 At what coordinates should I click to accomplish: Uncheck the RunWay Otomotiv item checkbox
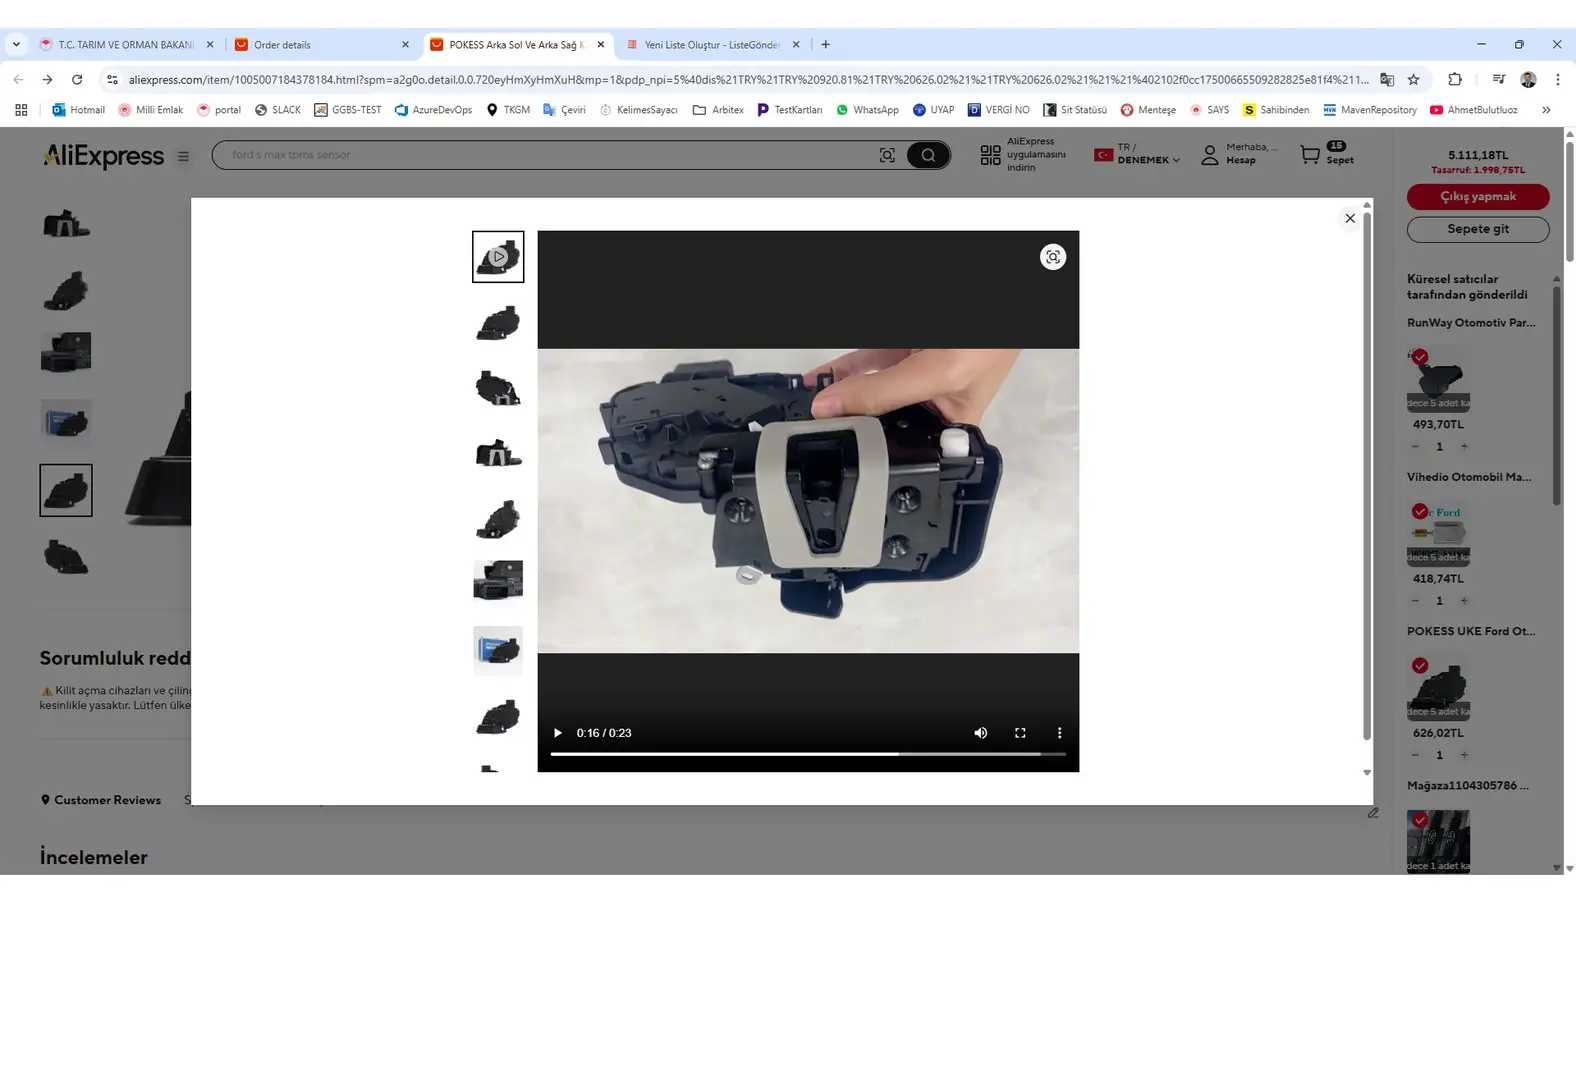(1419, 357)
